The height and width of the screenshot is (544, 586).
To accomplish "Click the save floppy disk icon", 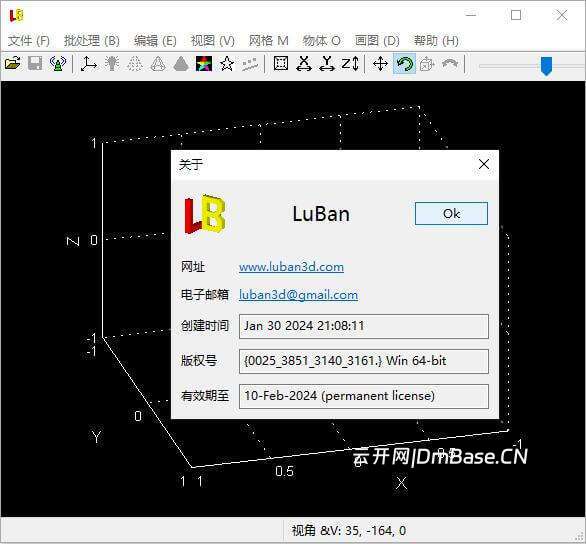I will (x=35, y=64).
